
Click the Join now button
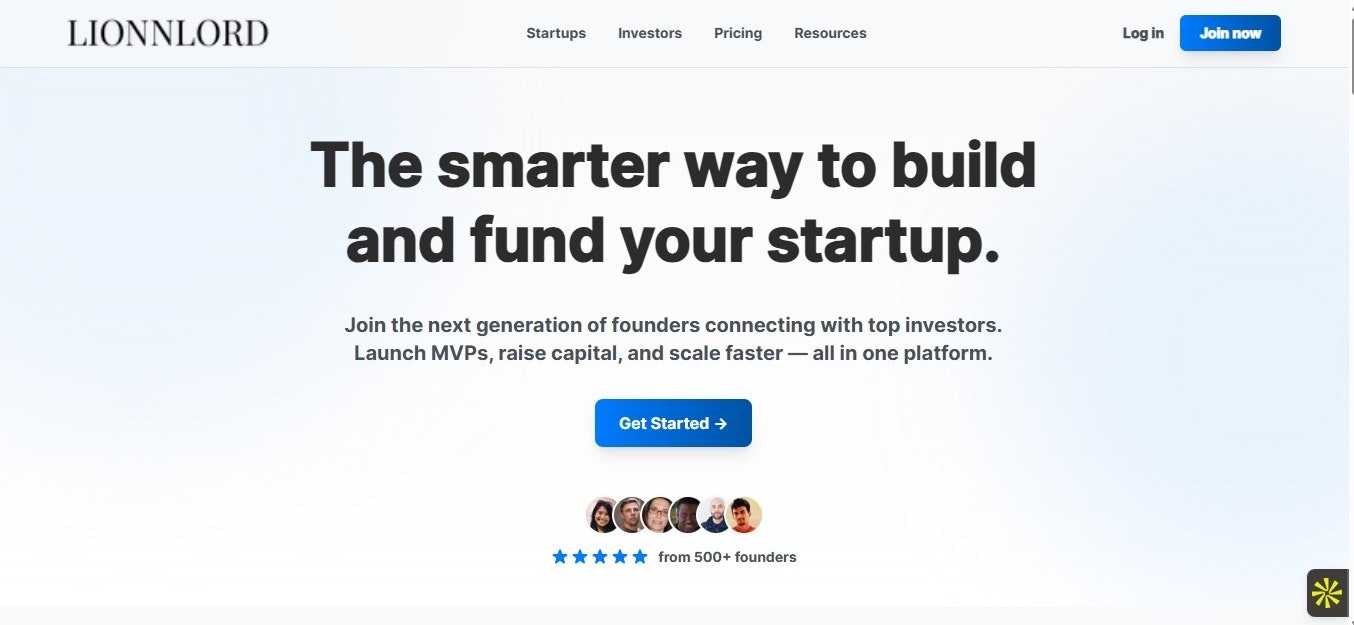click(1230, 33)
